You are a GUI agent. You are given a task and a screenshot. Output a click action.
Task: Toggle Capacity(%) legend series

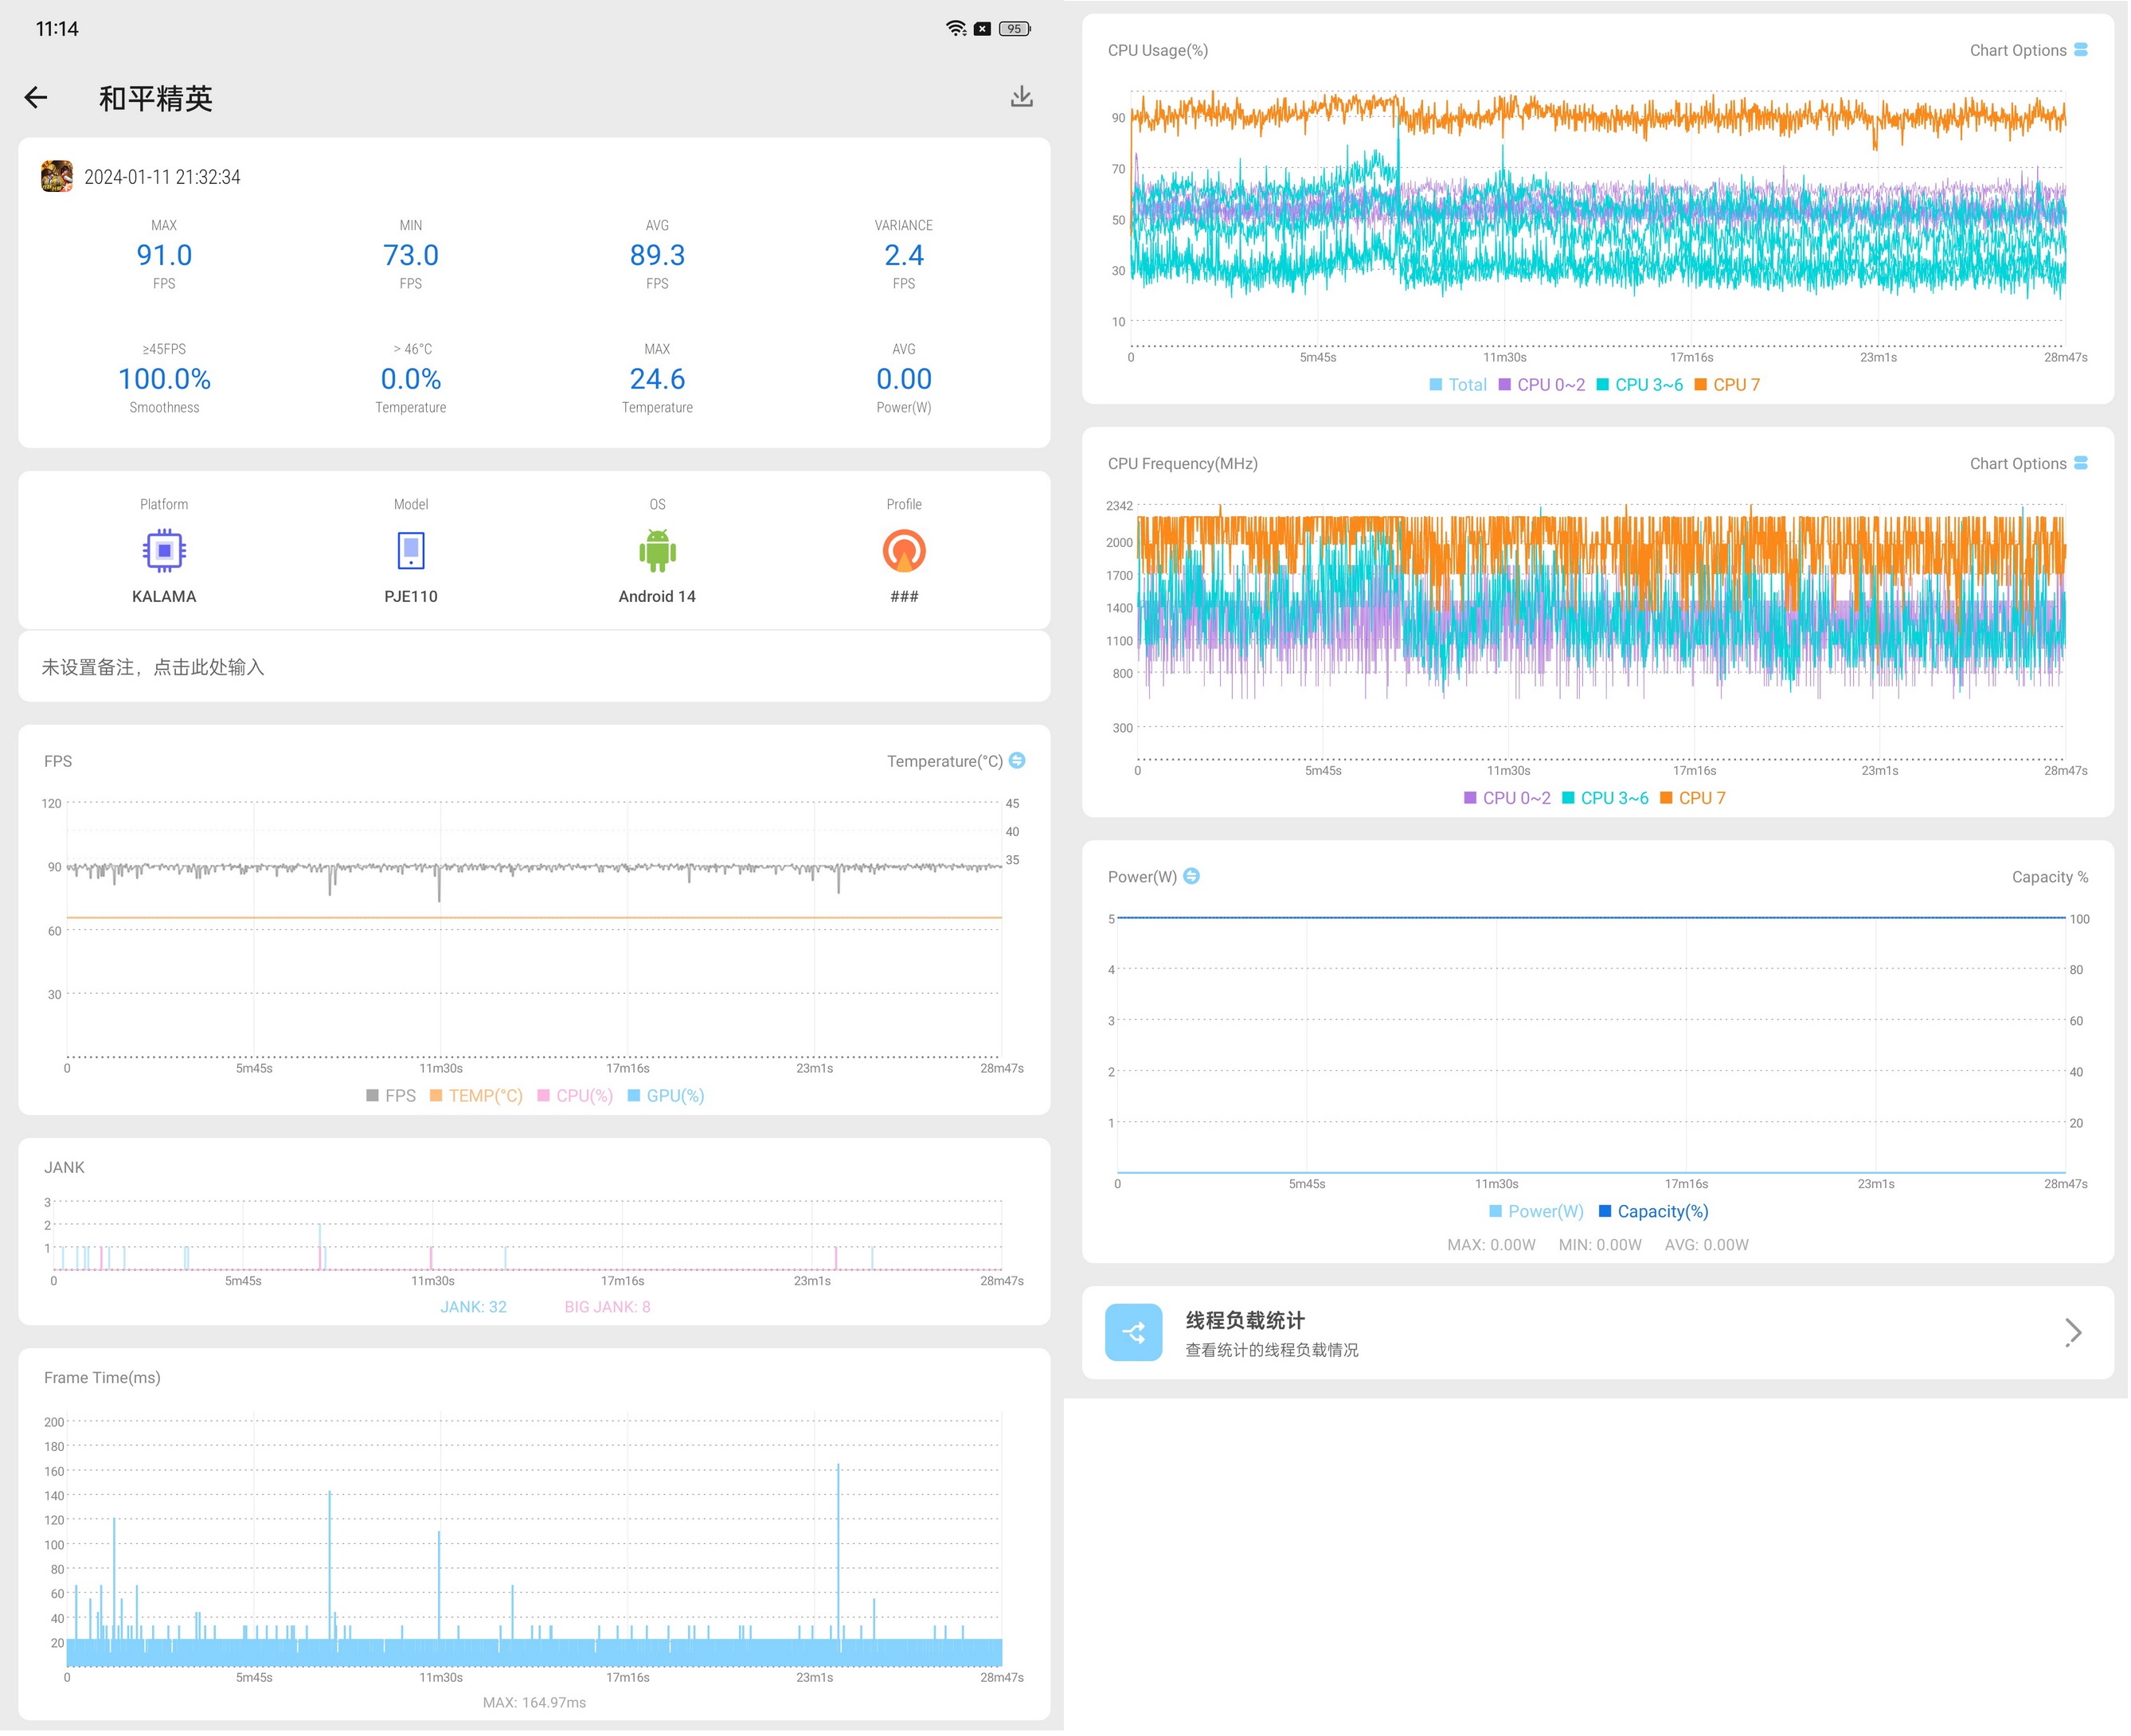click(x=1653, y=1211)
